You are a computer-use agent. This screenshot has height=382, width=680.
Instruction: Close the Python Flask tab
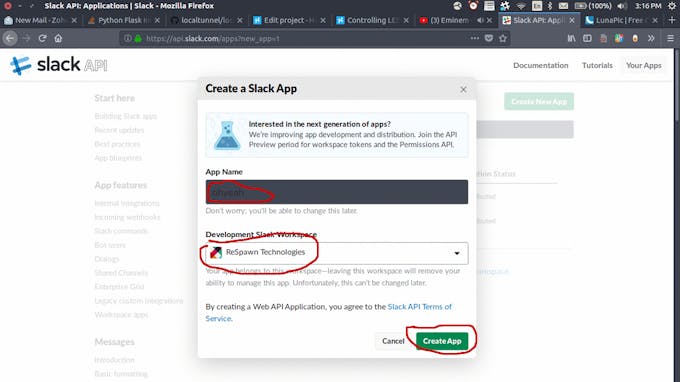coord(157,20)
